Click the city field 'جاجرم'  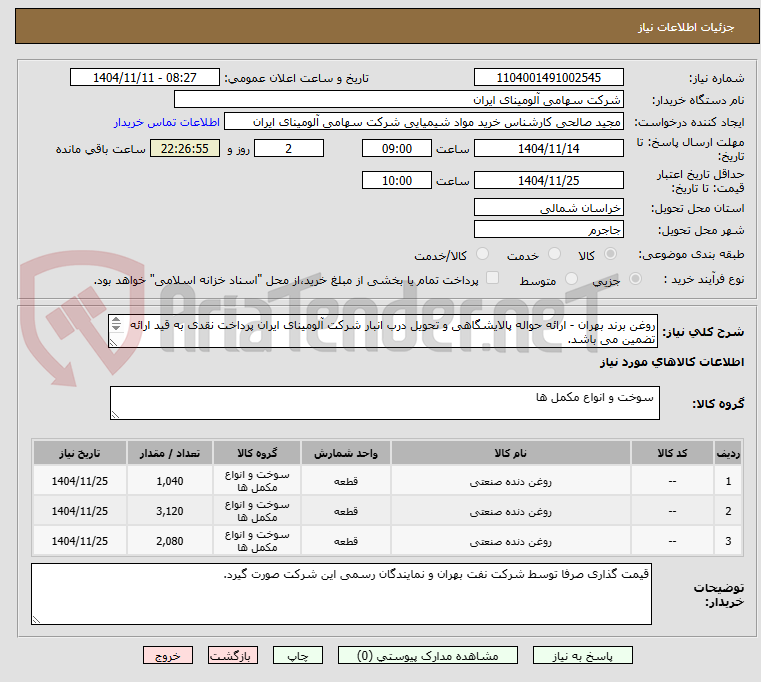(548, 230)
